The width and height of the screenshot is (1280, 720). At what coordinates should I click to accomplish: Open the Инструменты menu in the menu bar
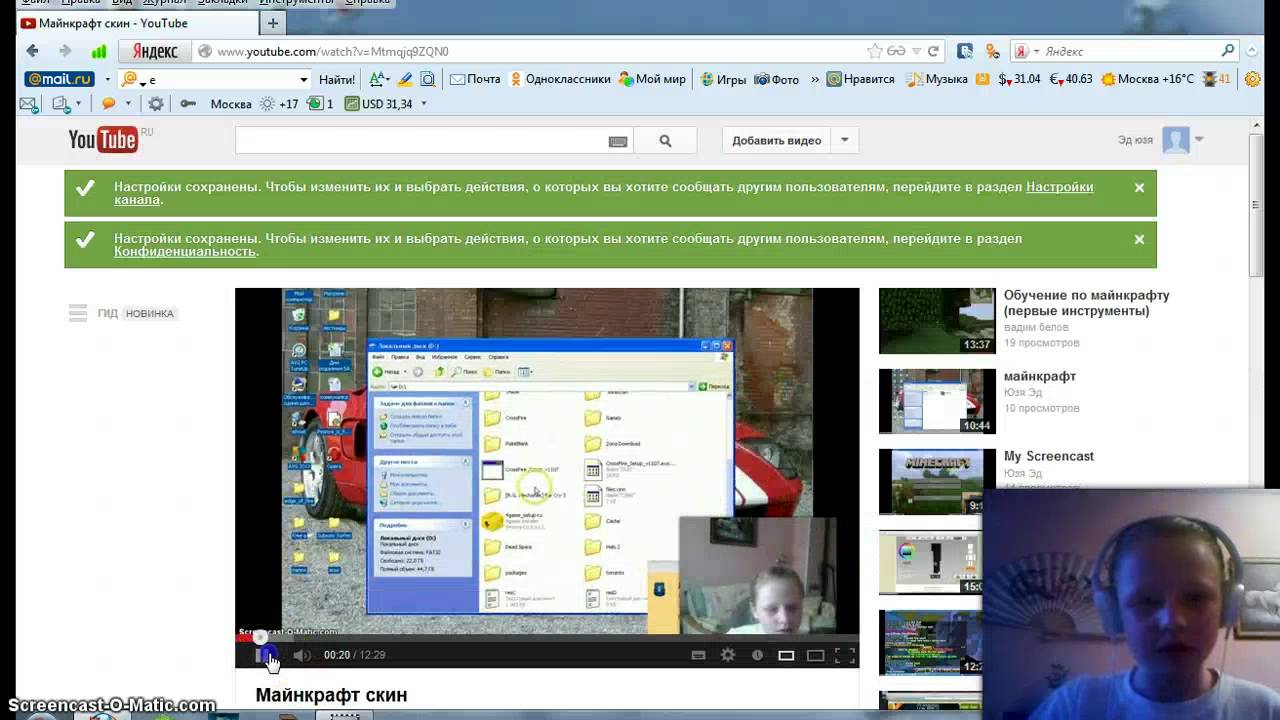[x=296, y=2]
